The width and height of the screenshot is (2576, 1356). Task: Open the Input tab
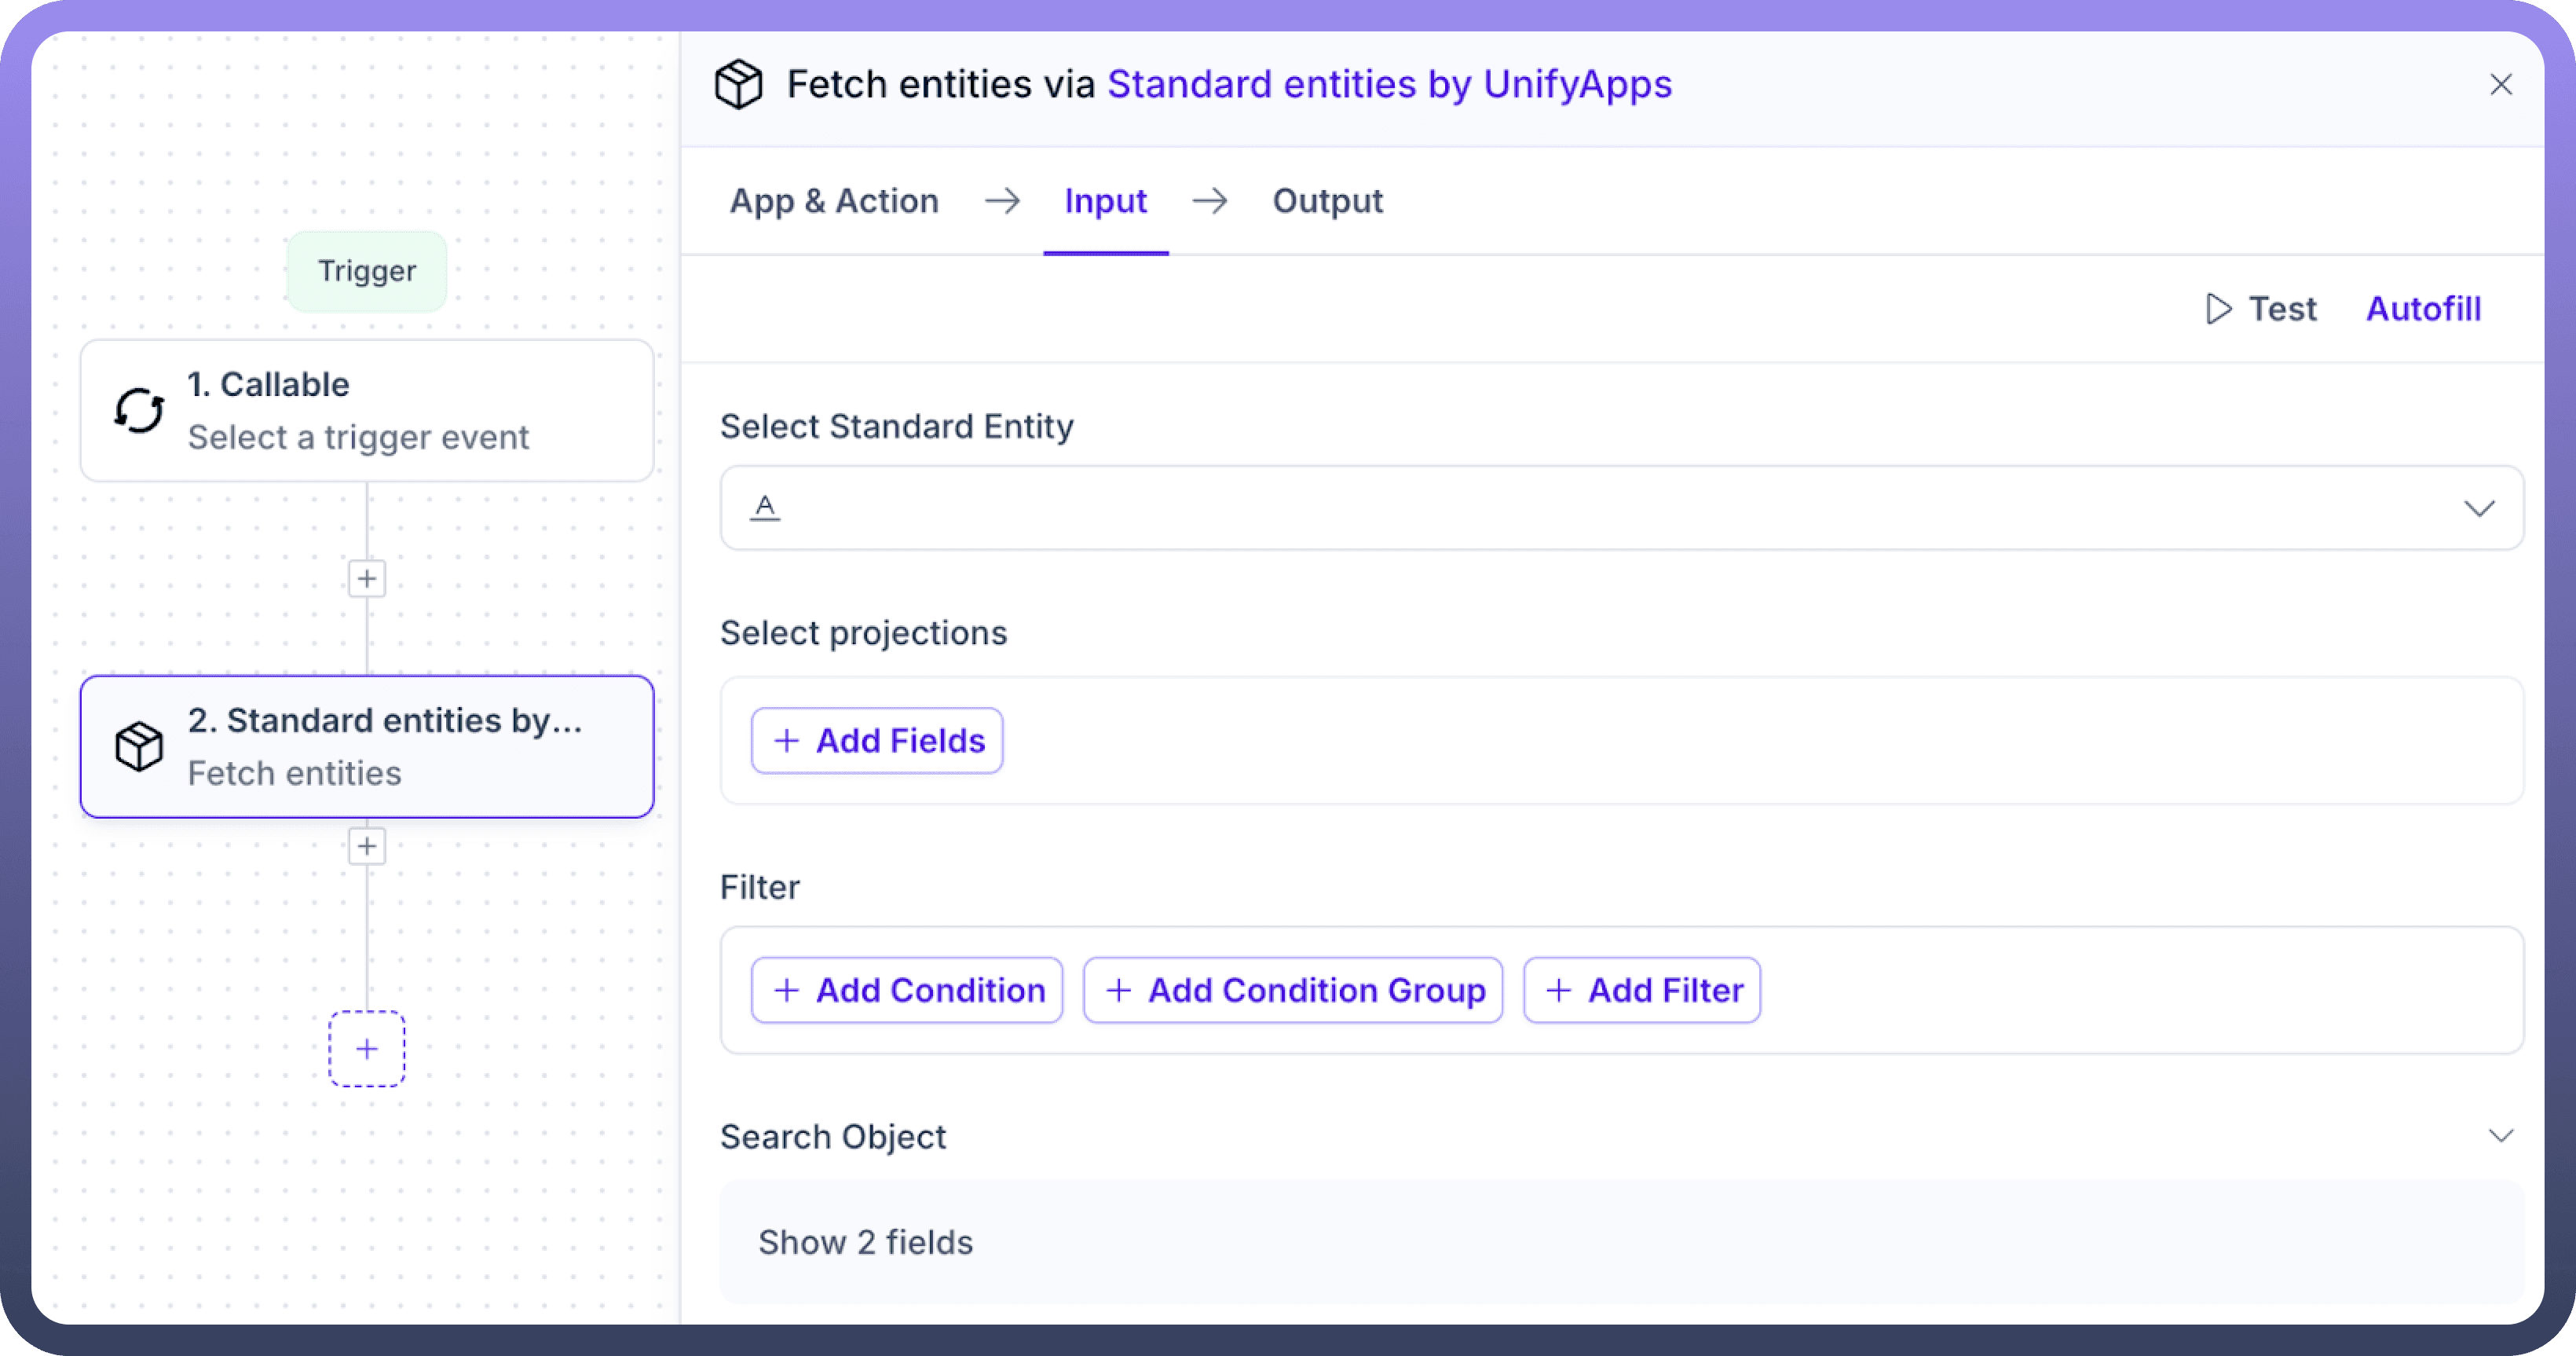(x=1105, y=201)
